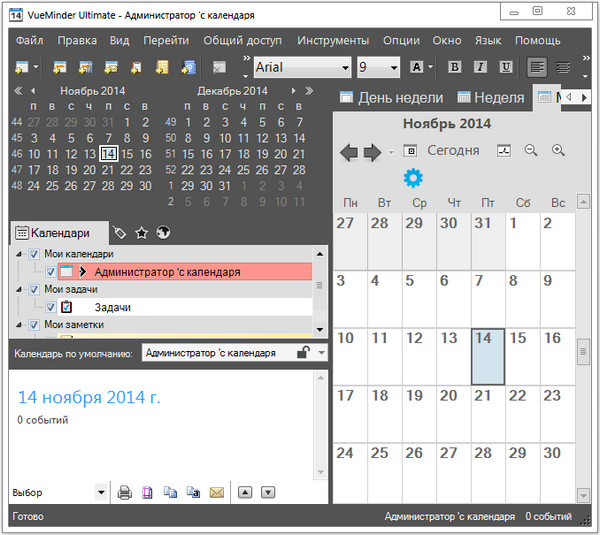
Task: Open the Инструменты menu
Action: tap(333, 41)
